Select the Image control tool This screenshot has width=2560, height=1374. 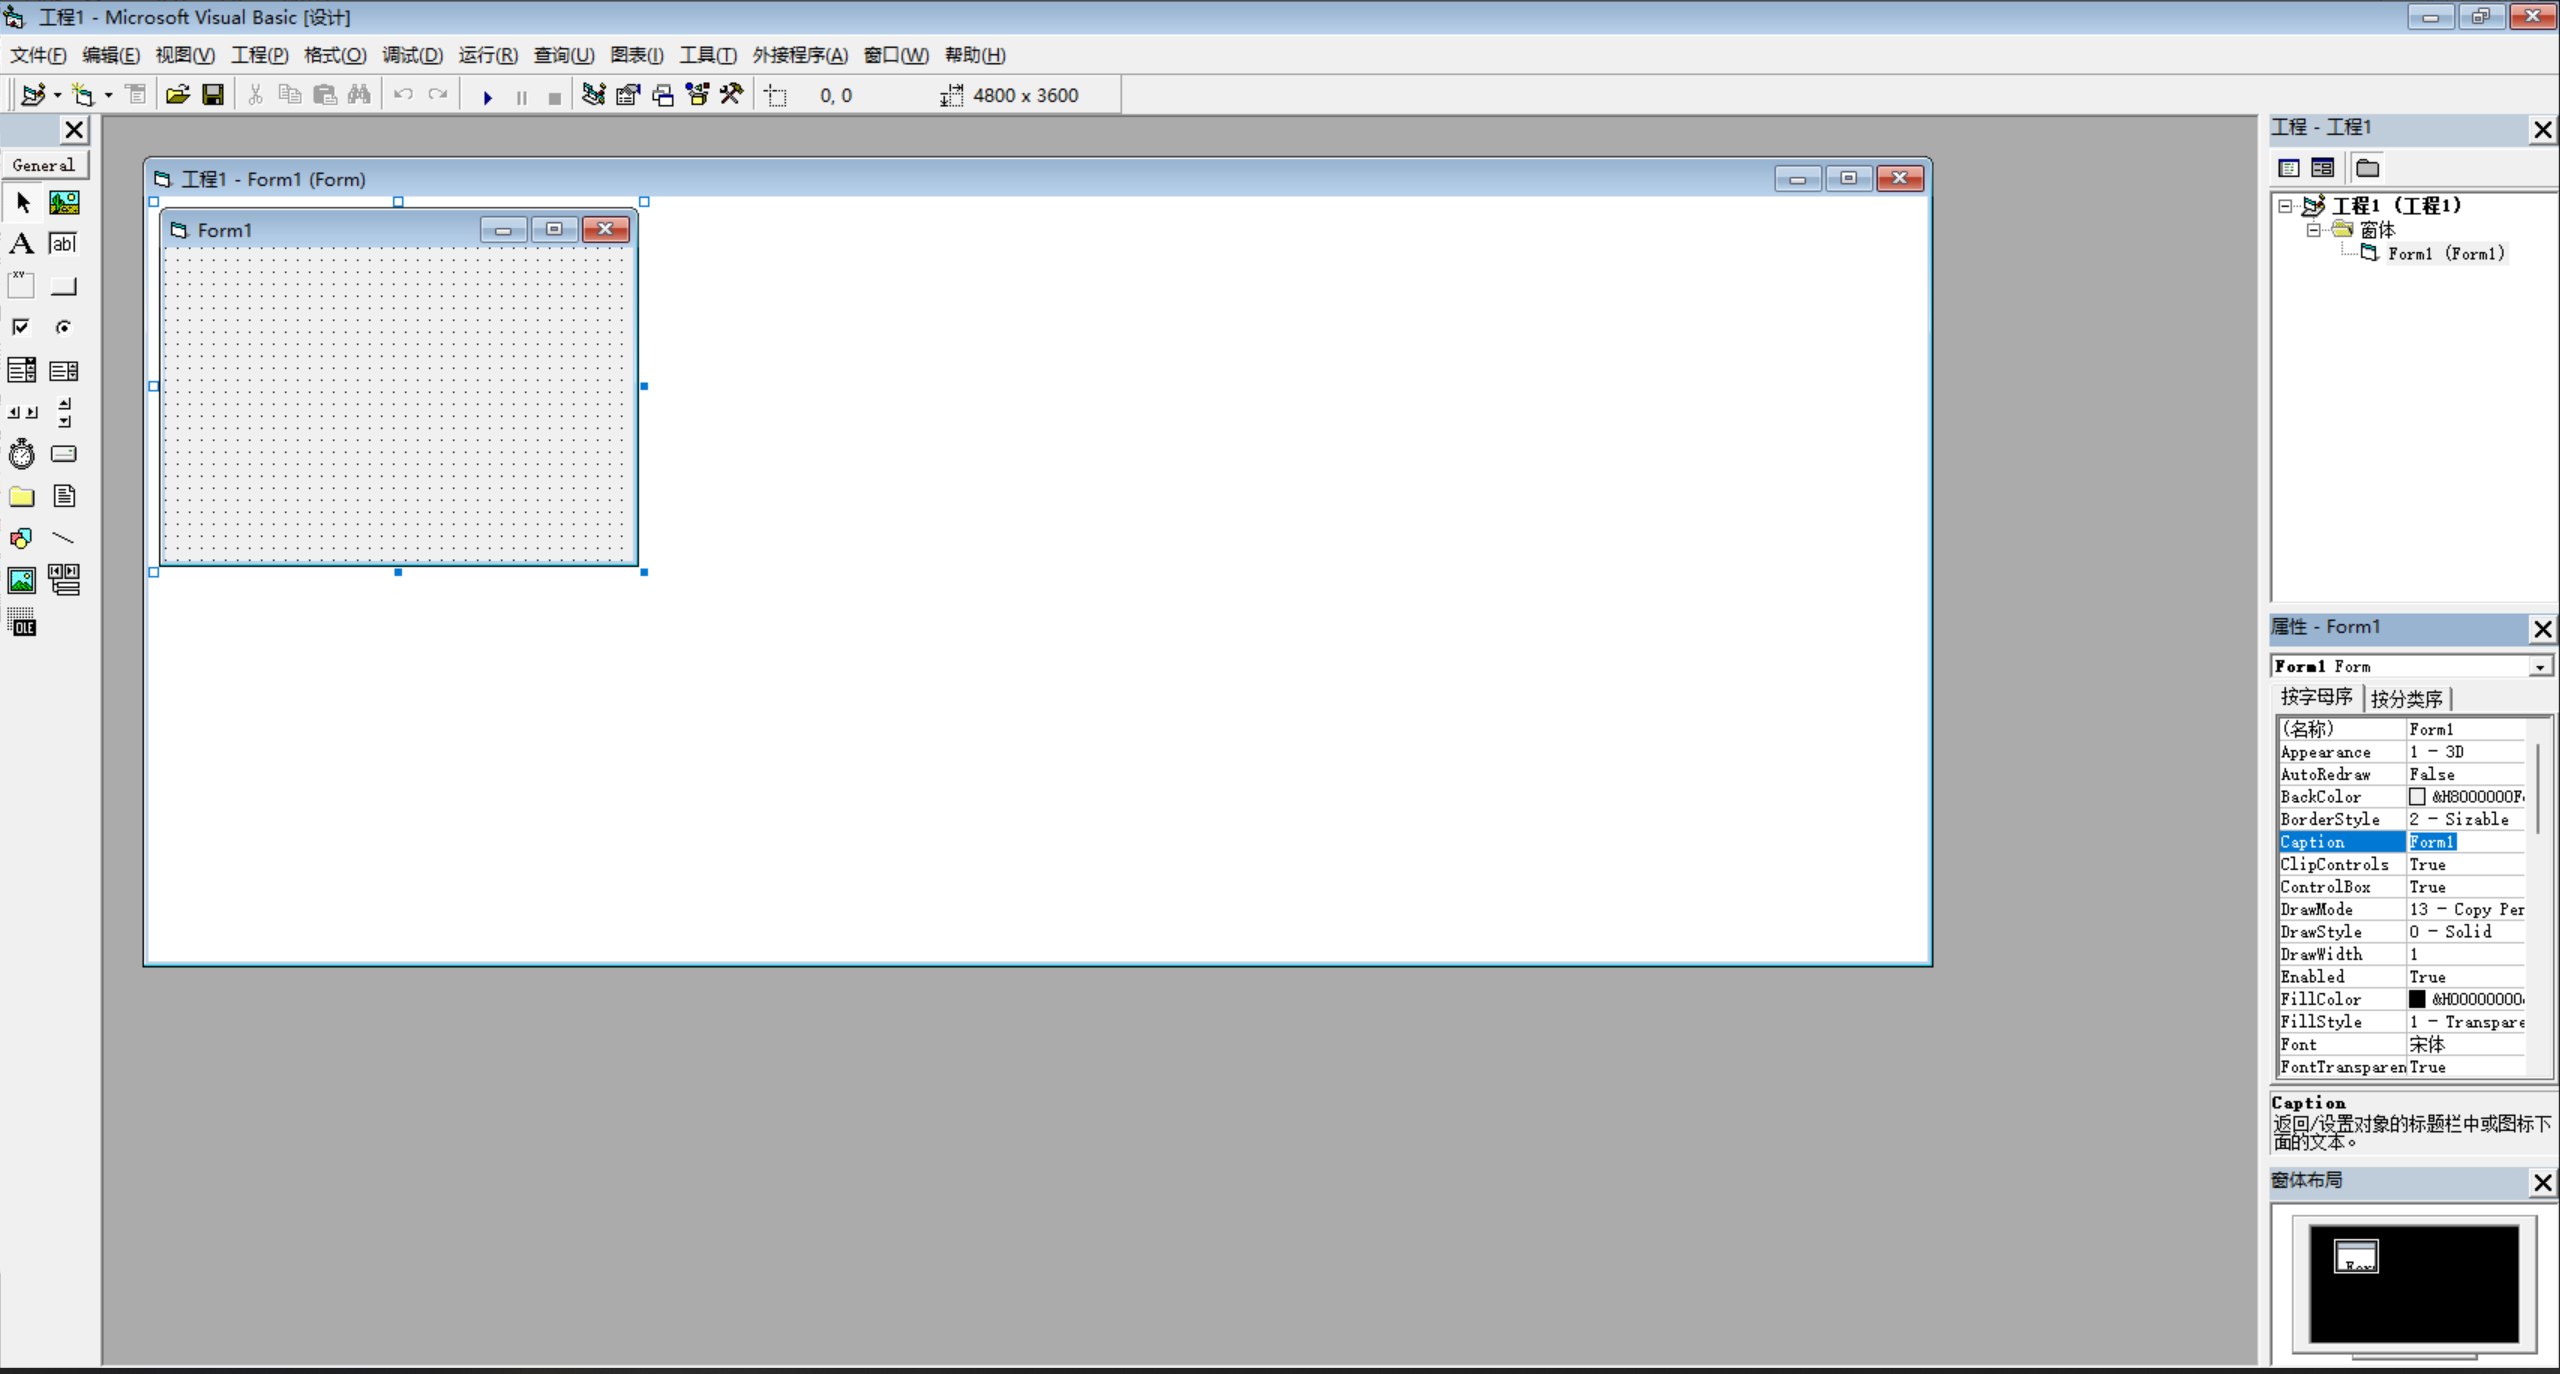22,580
